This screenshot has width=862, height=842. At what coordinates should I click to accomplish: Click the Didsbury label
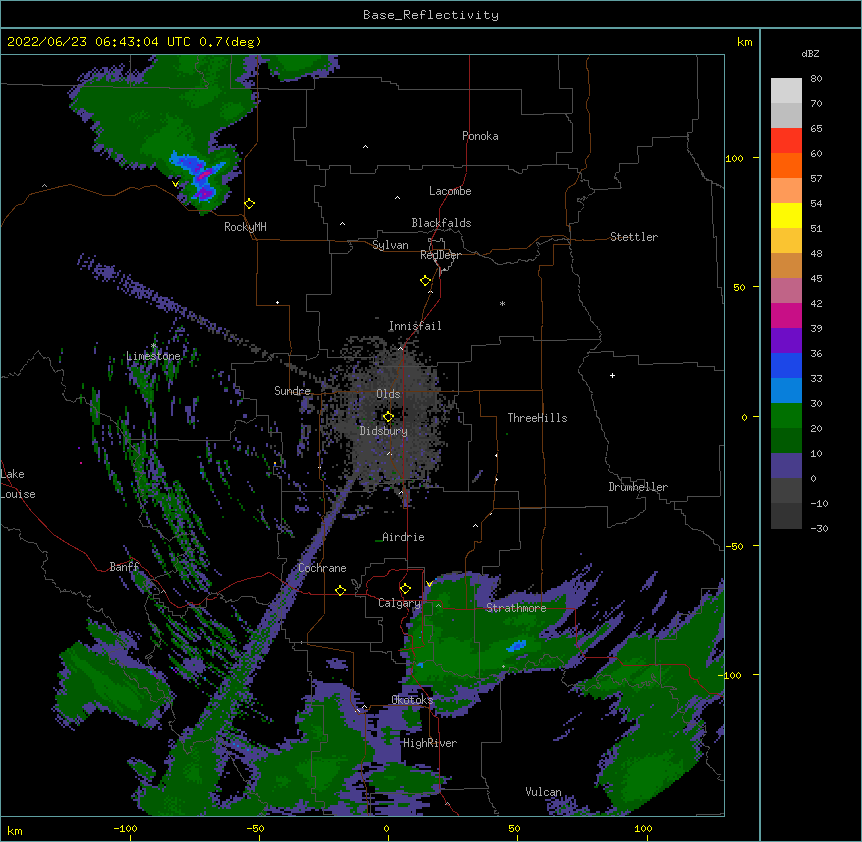click(x=384, y=431)
